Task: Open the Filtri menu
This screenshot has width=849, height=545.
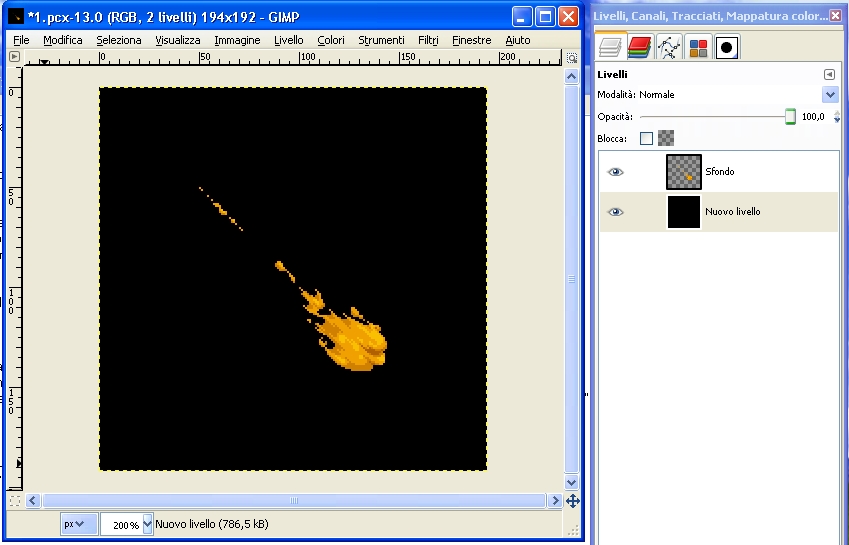Action: coord(428,40)
